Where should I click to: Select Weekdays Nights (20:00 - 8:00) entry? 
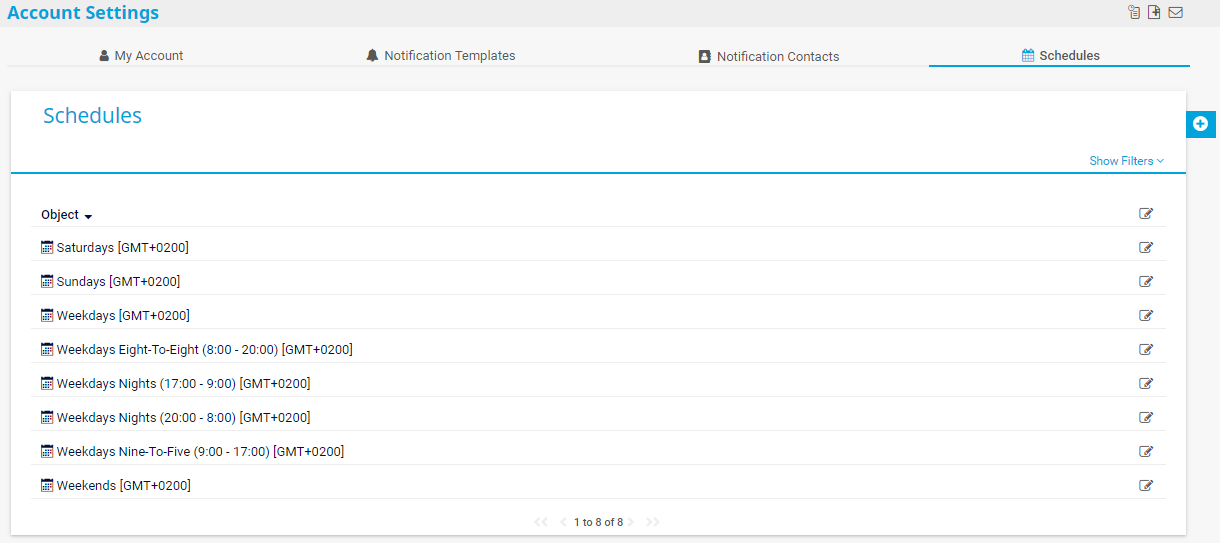click(183, 418)
